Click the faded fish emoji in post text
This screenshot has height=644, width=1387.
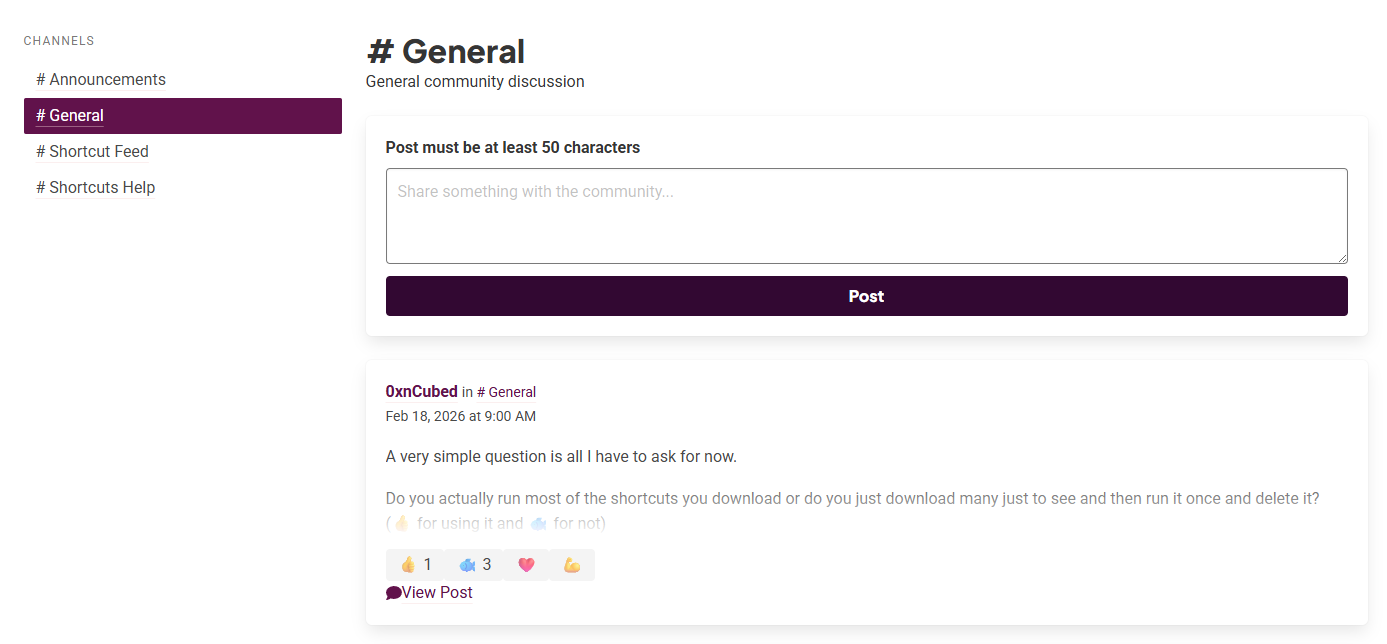coord(538,523)
